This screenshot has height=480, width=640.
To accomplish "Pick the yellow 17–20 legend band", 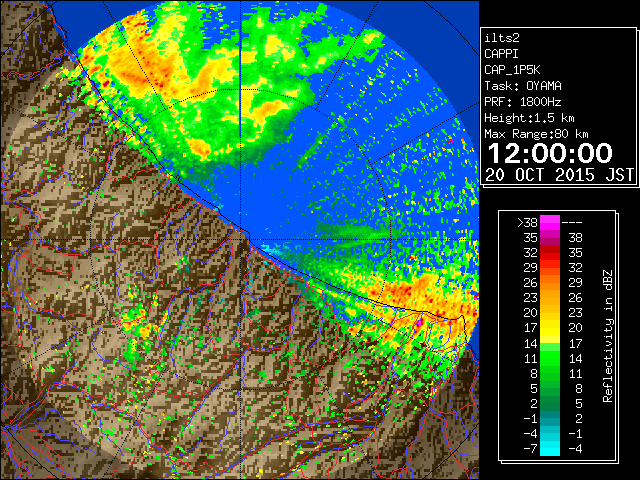I will click(x=550, y=328).
